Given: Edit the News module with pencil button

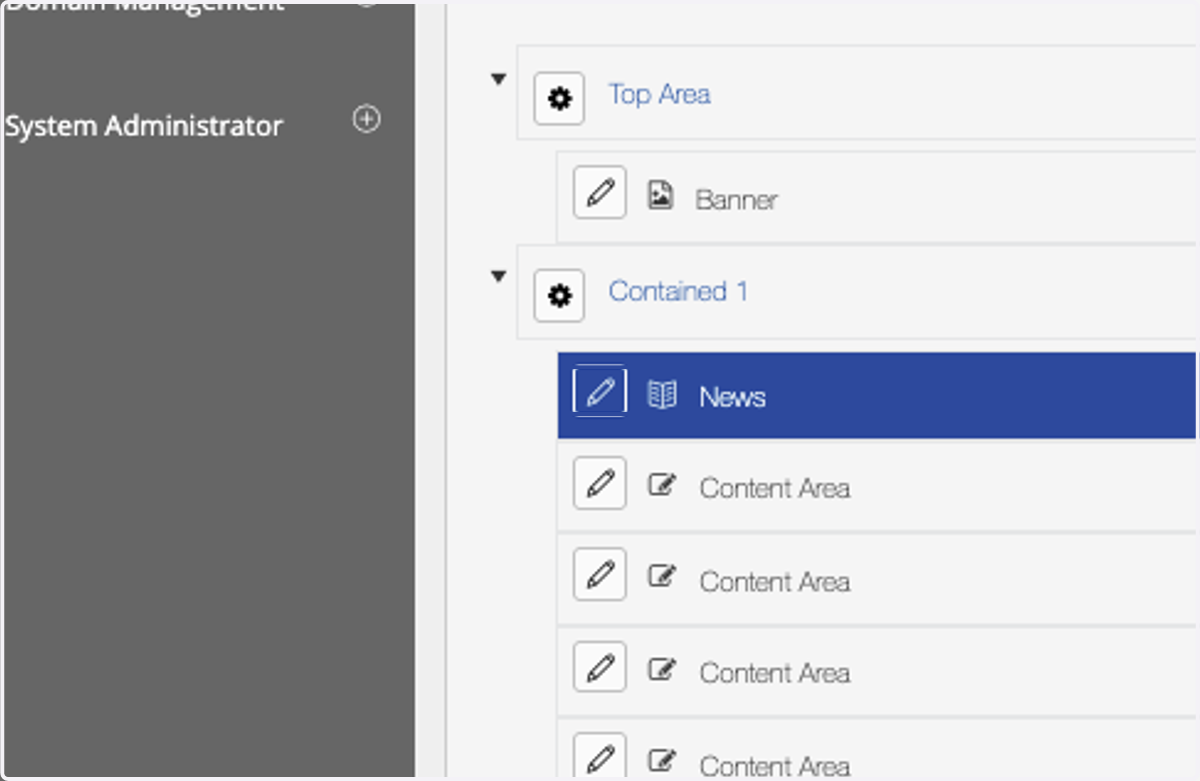Looking at the screenshot, I should pyautogui.click(x=600, y=390).
